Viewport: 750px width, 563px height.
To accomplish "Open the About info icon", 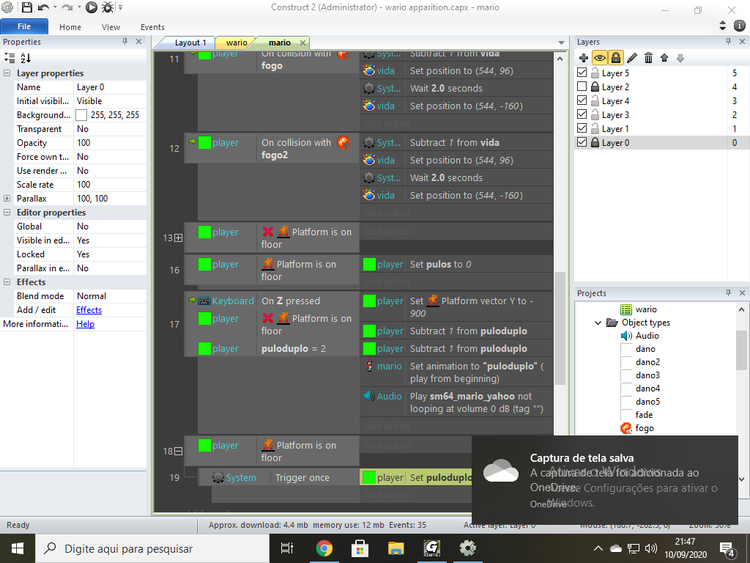I will pos(739,26).
